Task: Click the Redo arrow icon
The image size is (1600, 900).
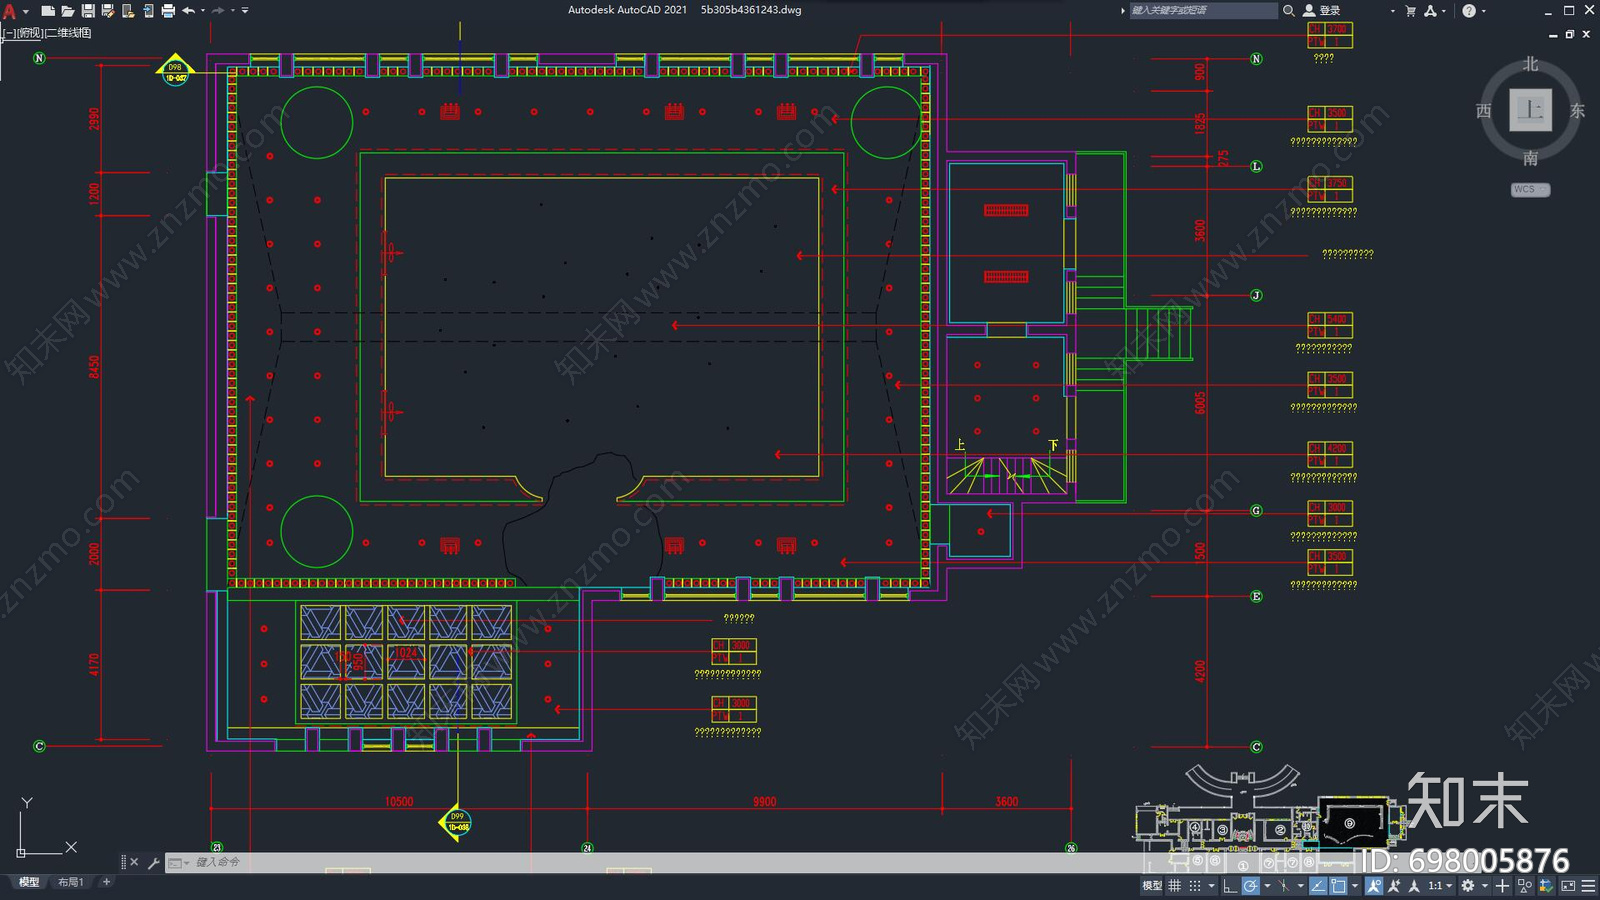Action: [x=218, y=10]
